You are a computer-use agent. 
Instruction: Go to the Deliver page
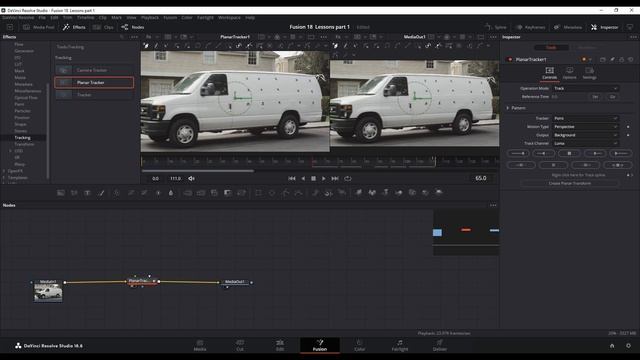(x=440, y=345)
